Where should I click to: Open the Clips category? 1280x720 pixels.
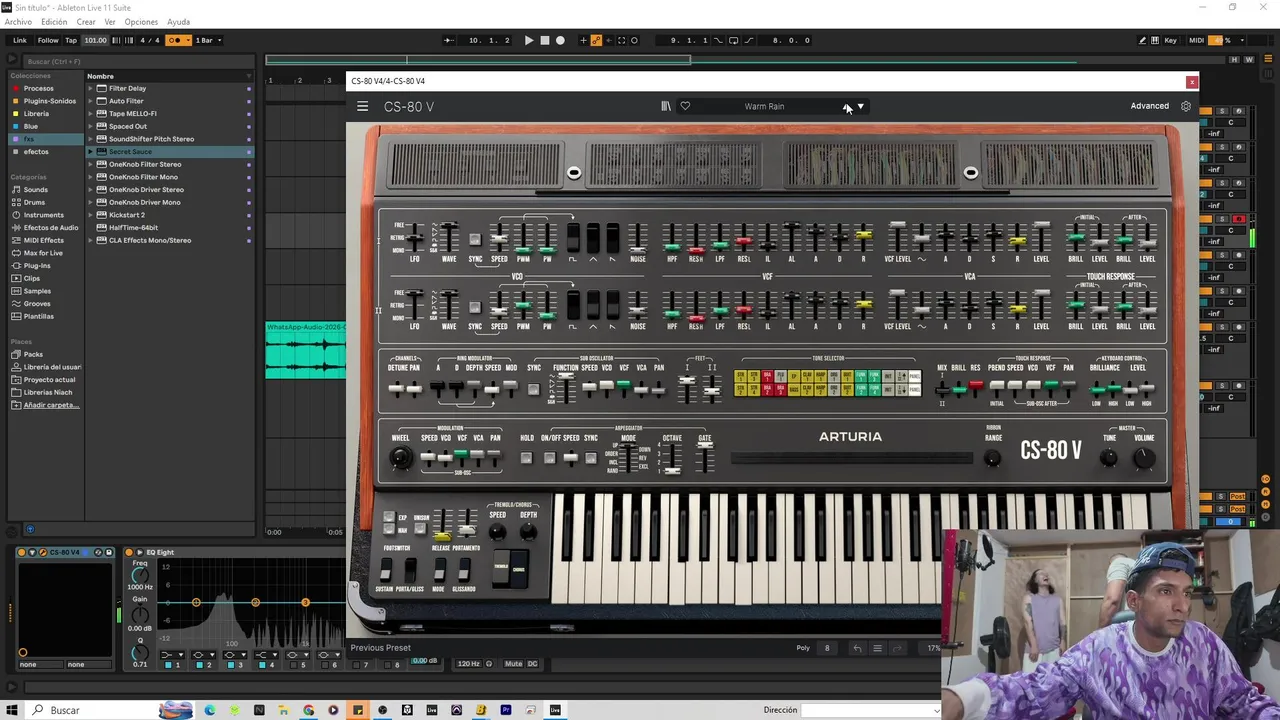pos(32,278)
